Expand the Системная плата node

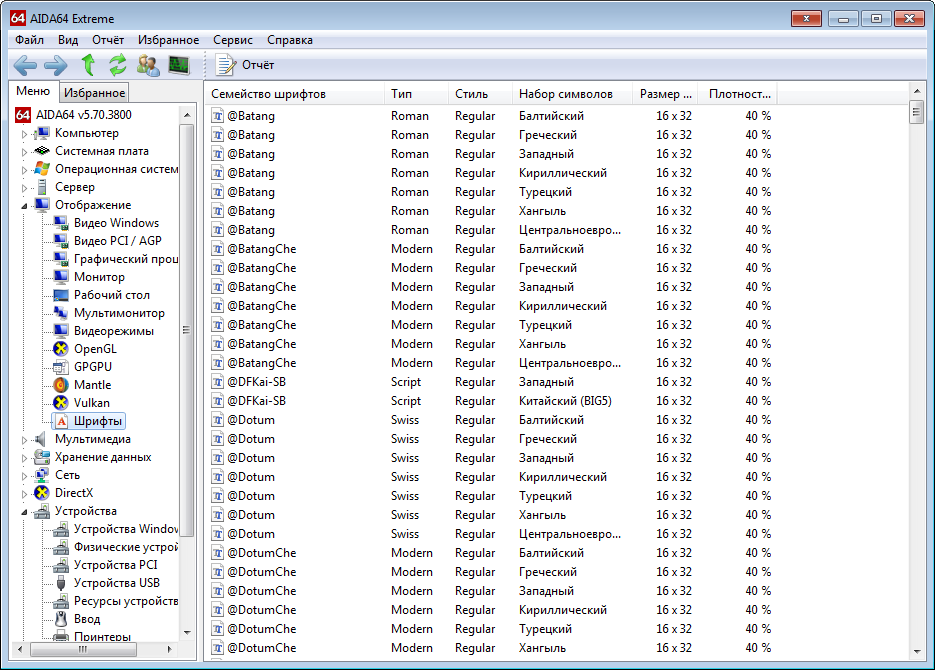24,152
